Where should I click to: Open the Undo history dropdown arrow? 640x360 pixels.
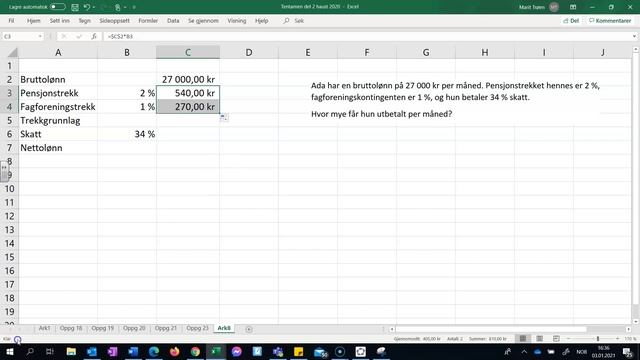pos(94,7)
